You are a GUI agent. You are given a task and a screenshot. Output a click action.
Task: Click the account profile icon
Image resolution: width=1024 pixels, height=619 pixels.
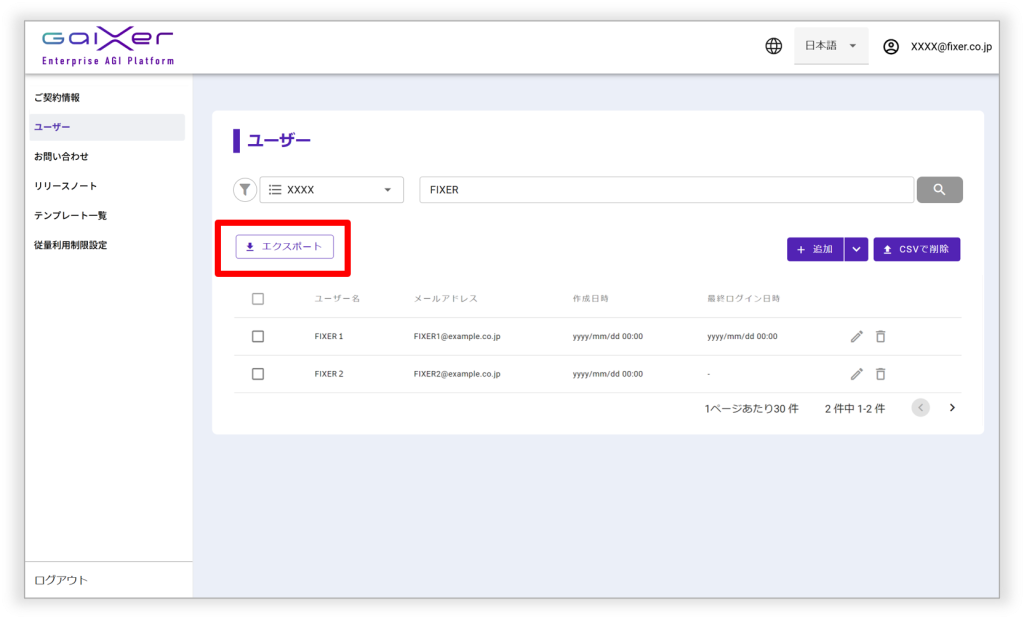891,47
